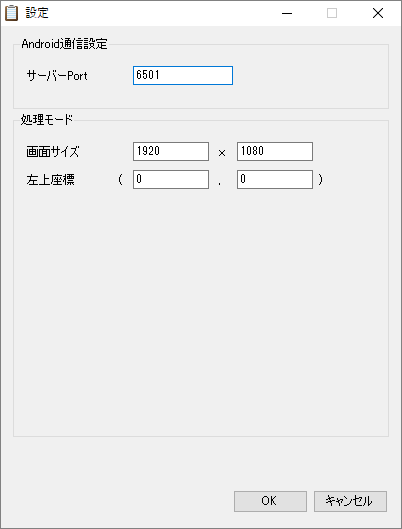The height and width of the screenshot is (529, 402).
Task: Click the clipboard icon in the title bar
Action: point(11,13)
